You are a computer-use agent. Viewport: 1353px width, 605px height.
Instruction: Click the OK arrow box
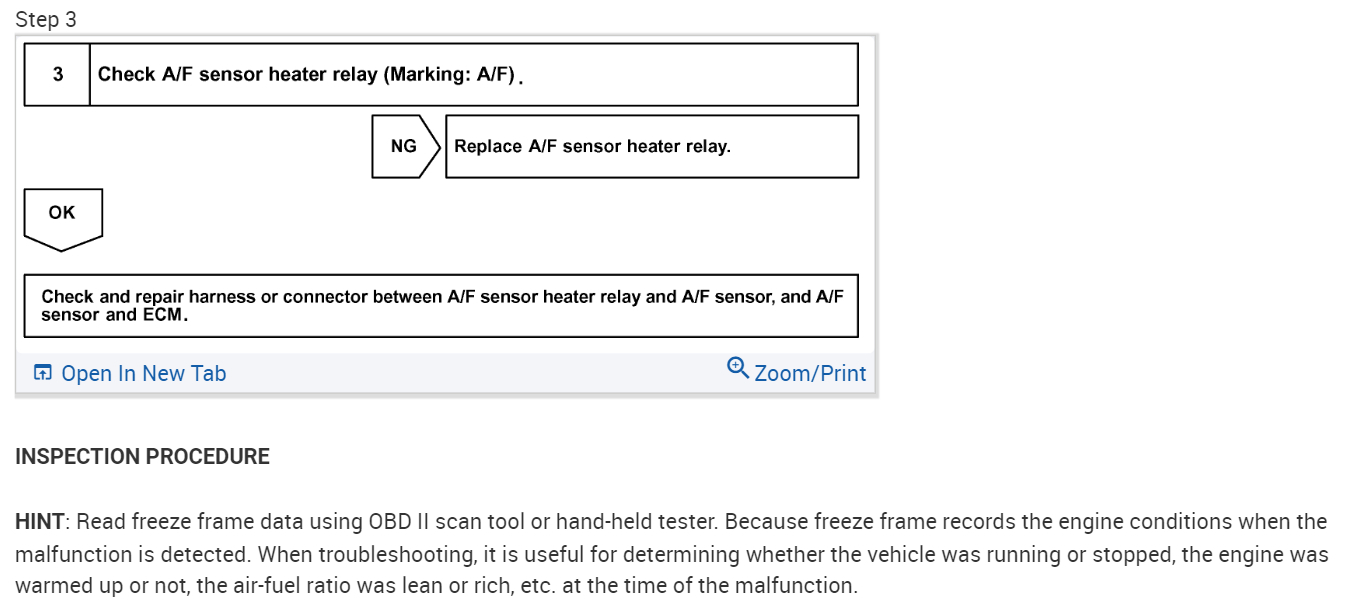[x=62, y=214]
